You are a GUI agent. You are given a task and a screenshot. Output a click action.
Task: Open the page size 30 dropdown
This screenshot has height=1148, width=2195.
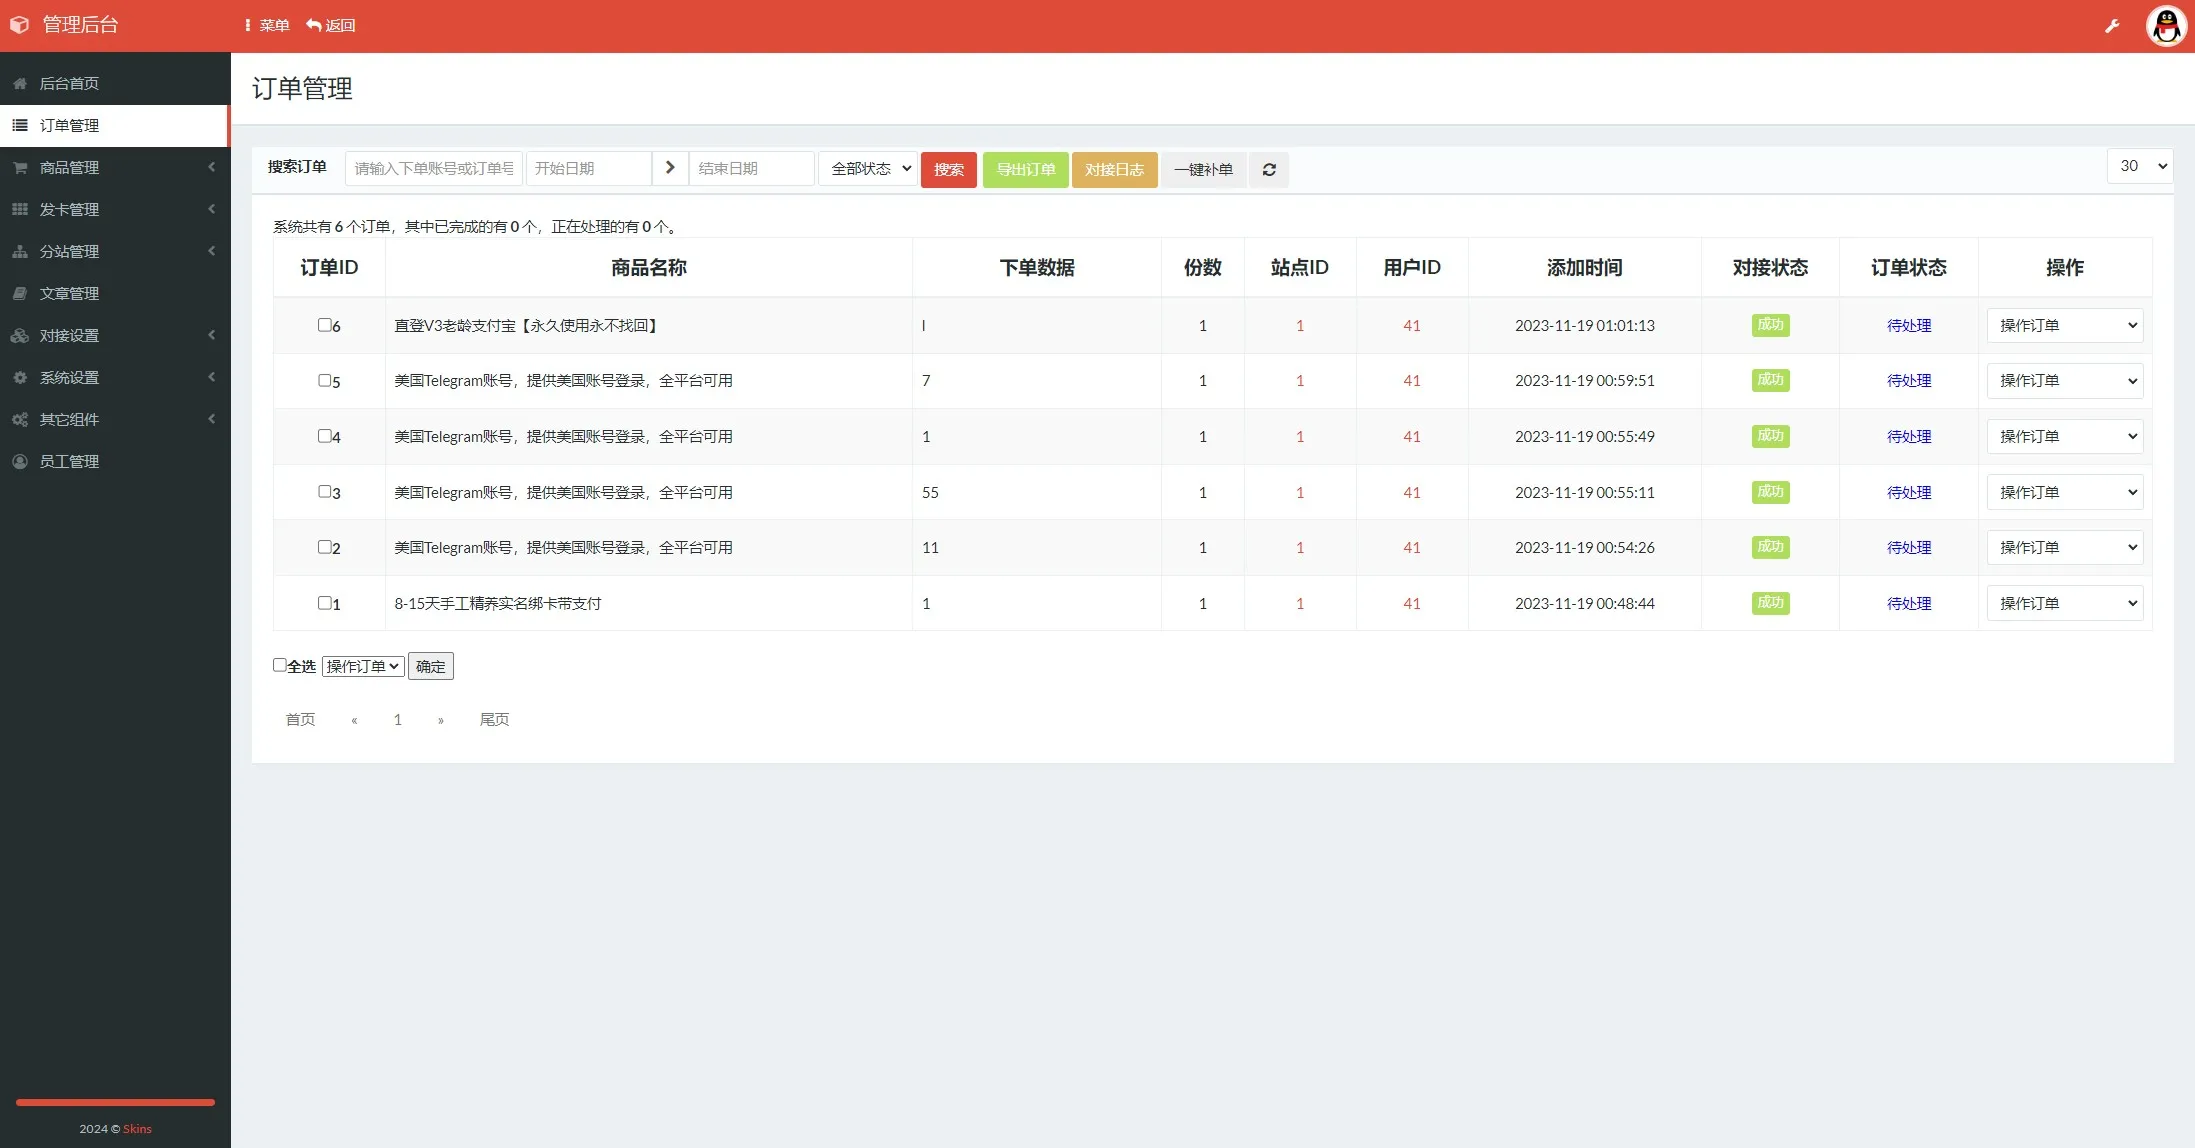click(2139, 166)
